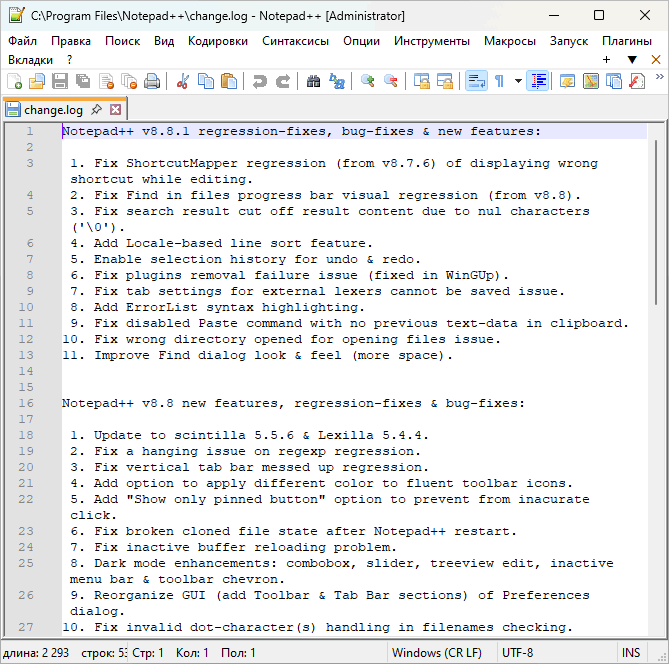This screenshot has width=669, height=664.
Task: Click the New file toolbar icon
Action: pos(15,82)
